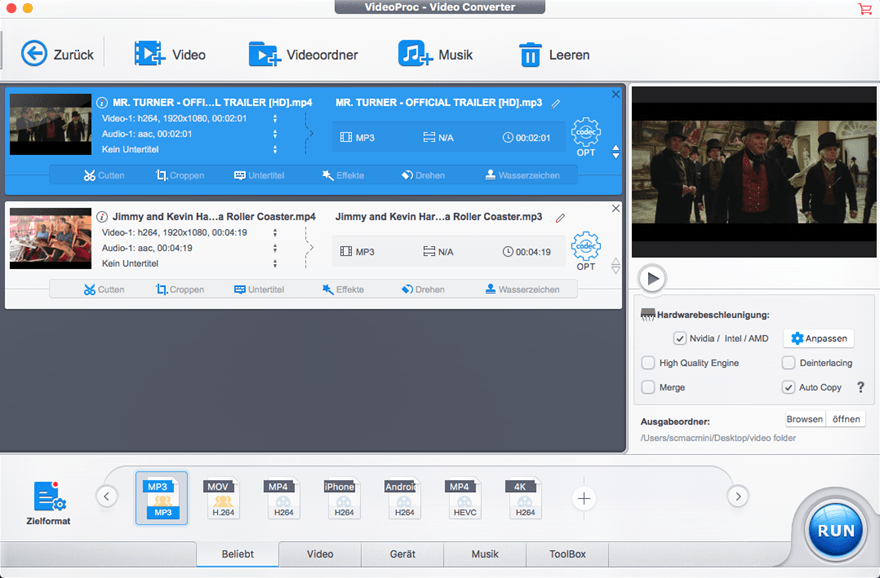The width and height of the screenshot is (880, 578).
Task: Enable High Quality Engine
Action: tap(648, 363)
